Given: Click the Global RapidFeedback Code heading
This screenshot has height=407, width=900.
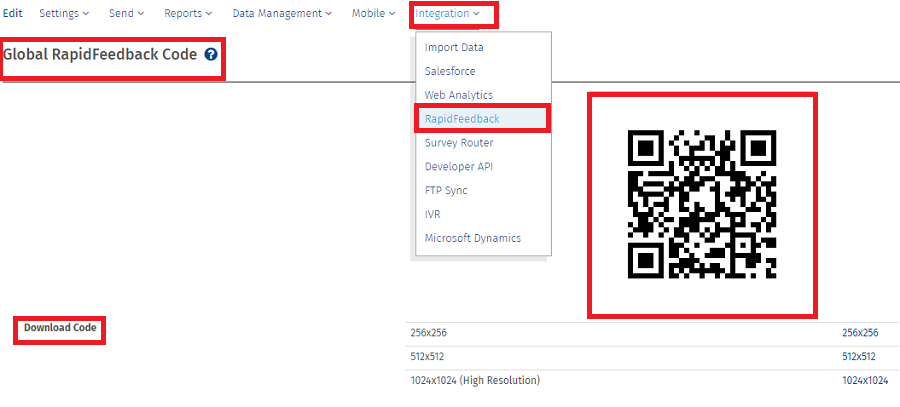Looking at the screenshot, I should point(100,55).
